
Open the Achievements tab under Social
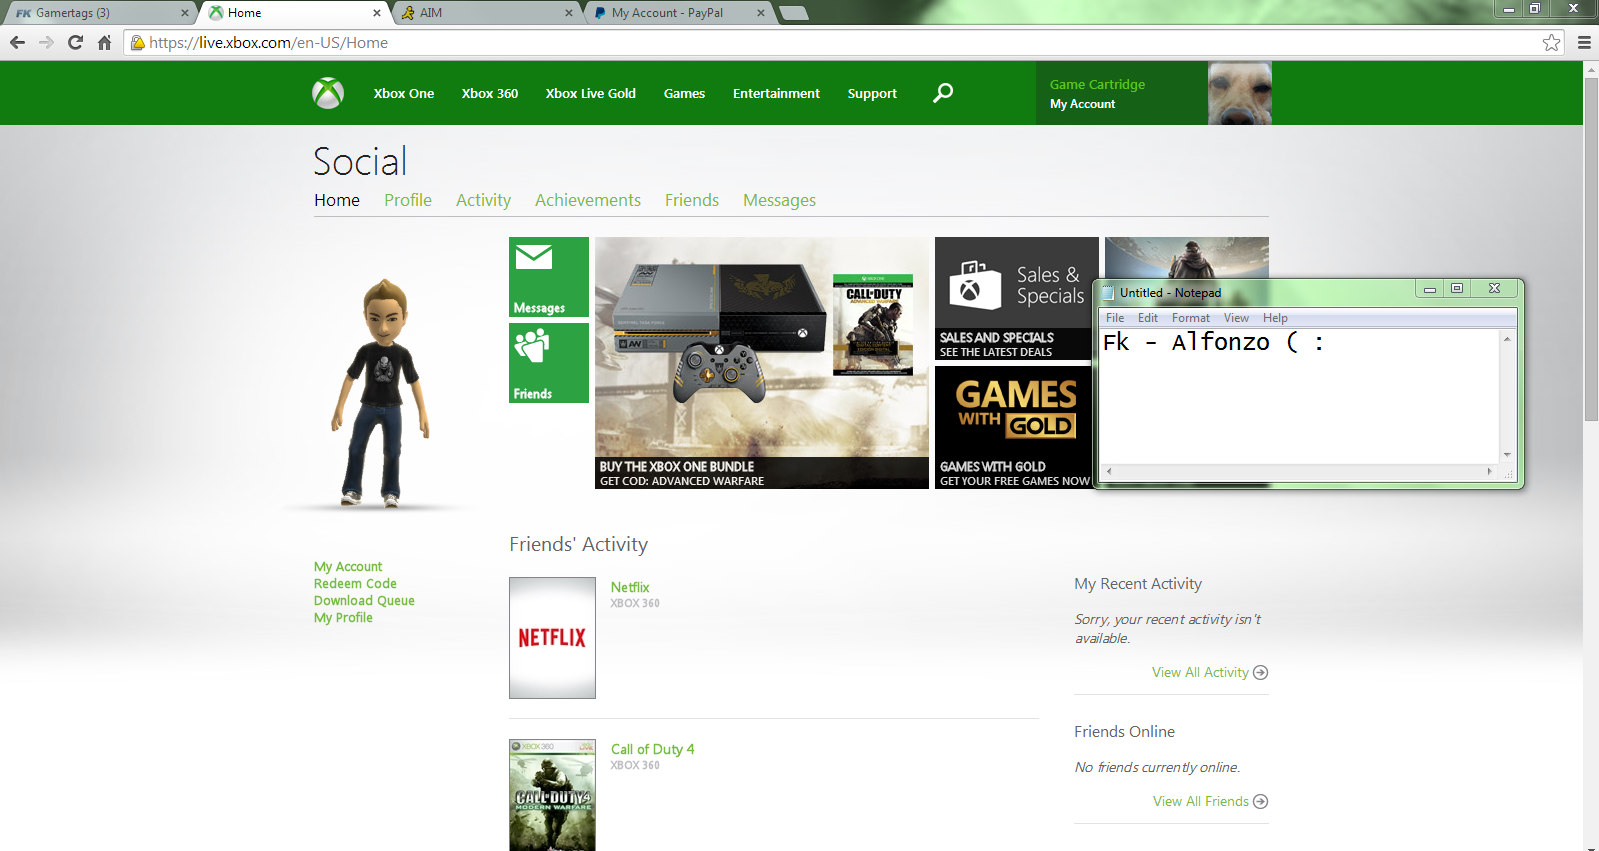tap(588, 200)
